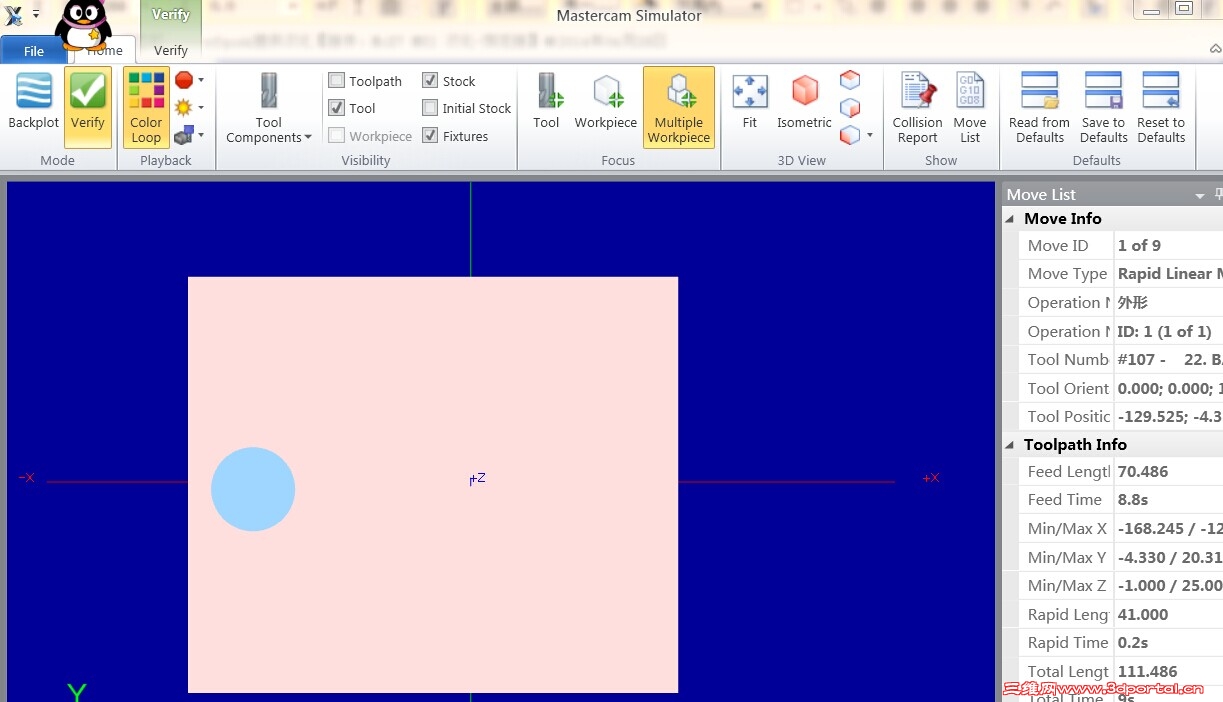
Task: Click the Rapid Time value 0.2s
Action: pyautogui.click(x=1133, y=643)
